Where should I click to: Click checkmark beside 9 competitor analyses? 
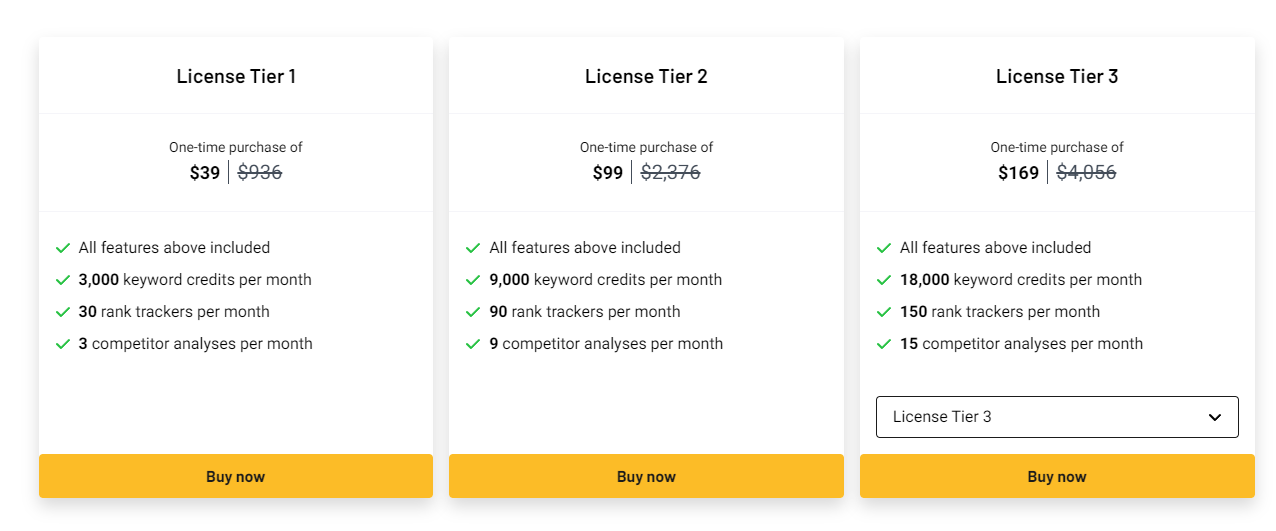click(473, 344)
